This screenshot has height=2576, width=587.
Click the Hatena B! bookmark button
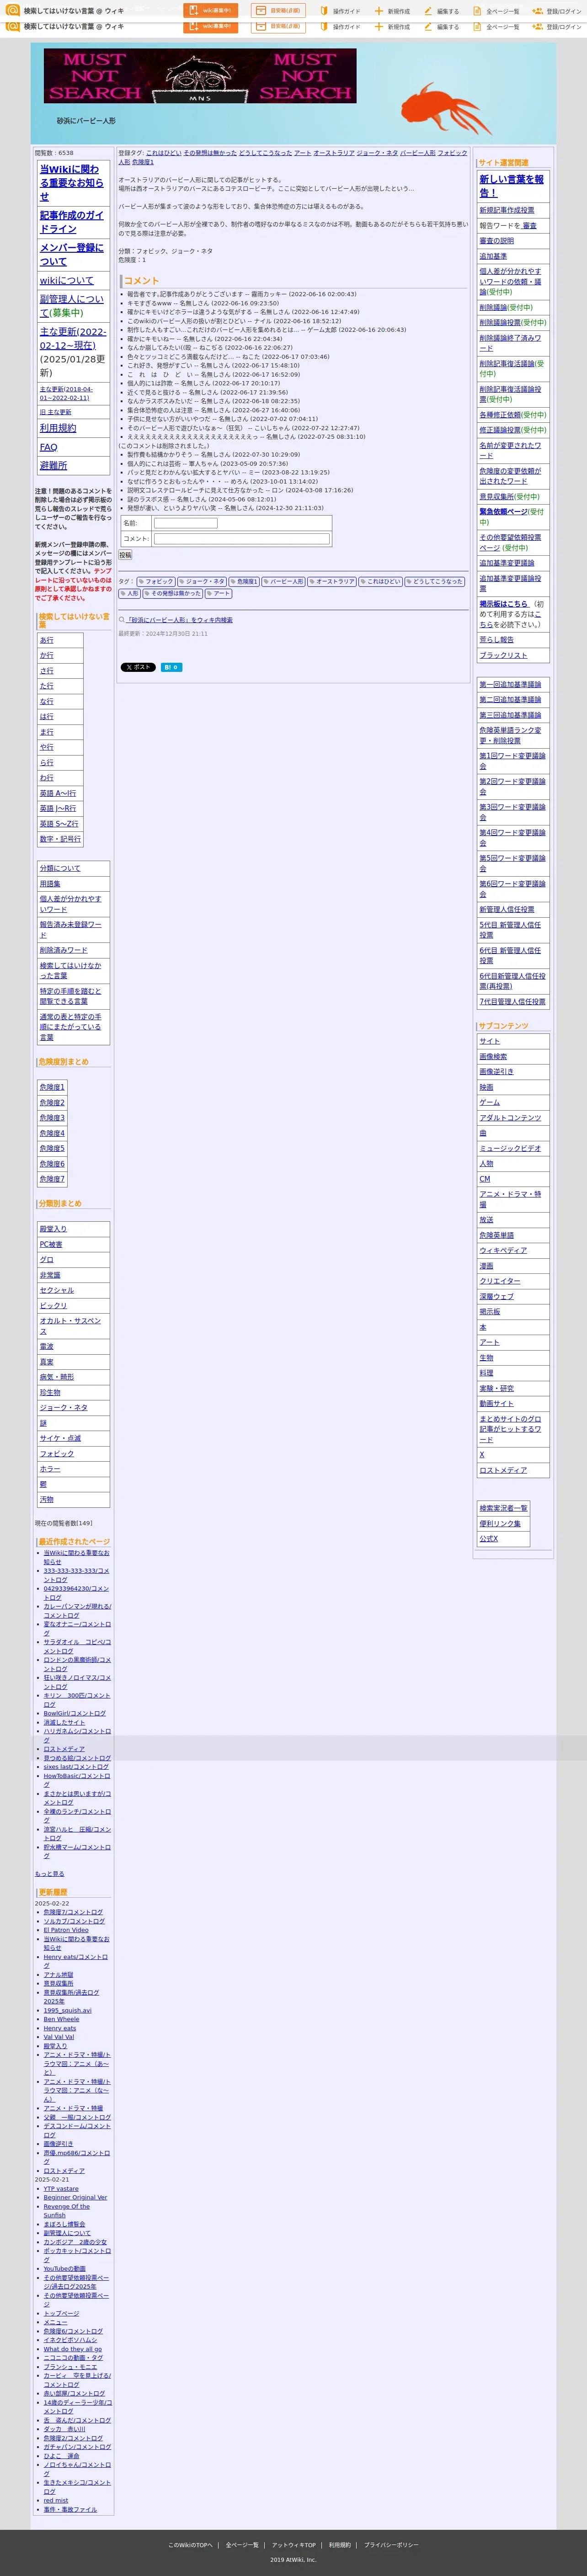click(171, 667)
